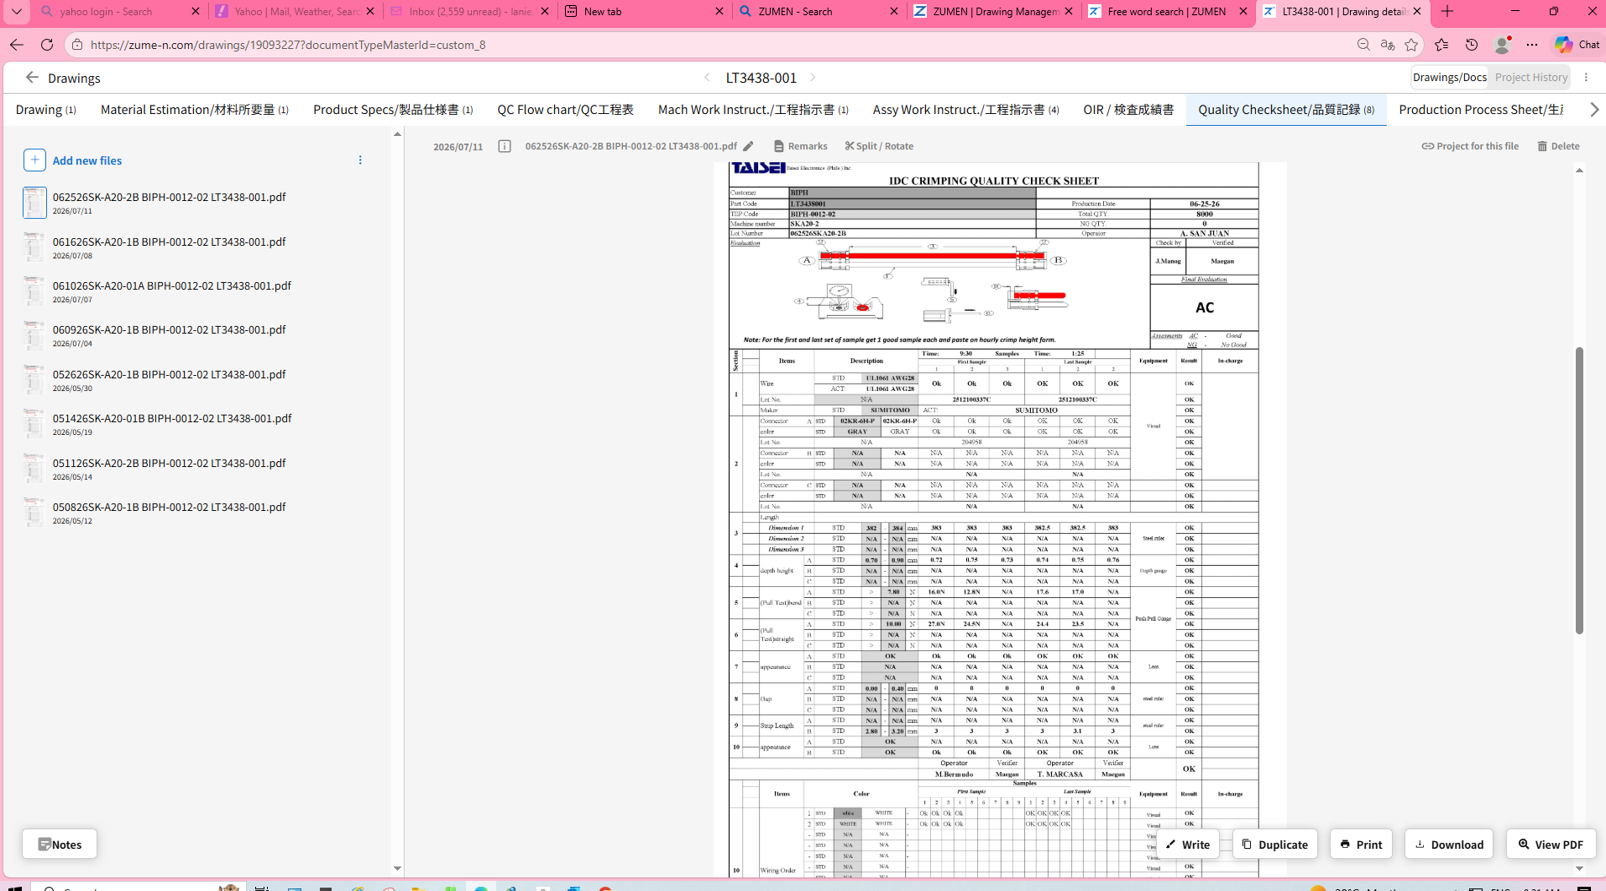The image size is (1606, 891).
Task: Open the Drawing tab
Action: click(x=46, y=110)
